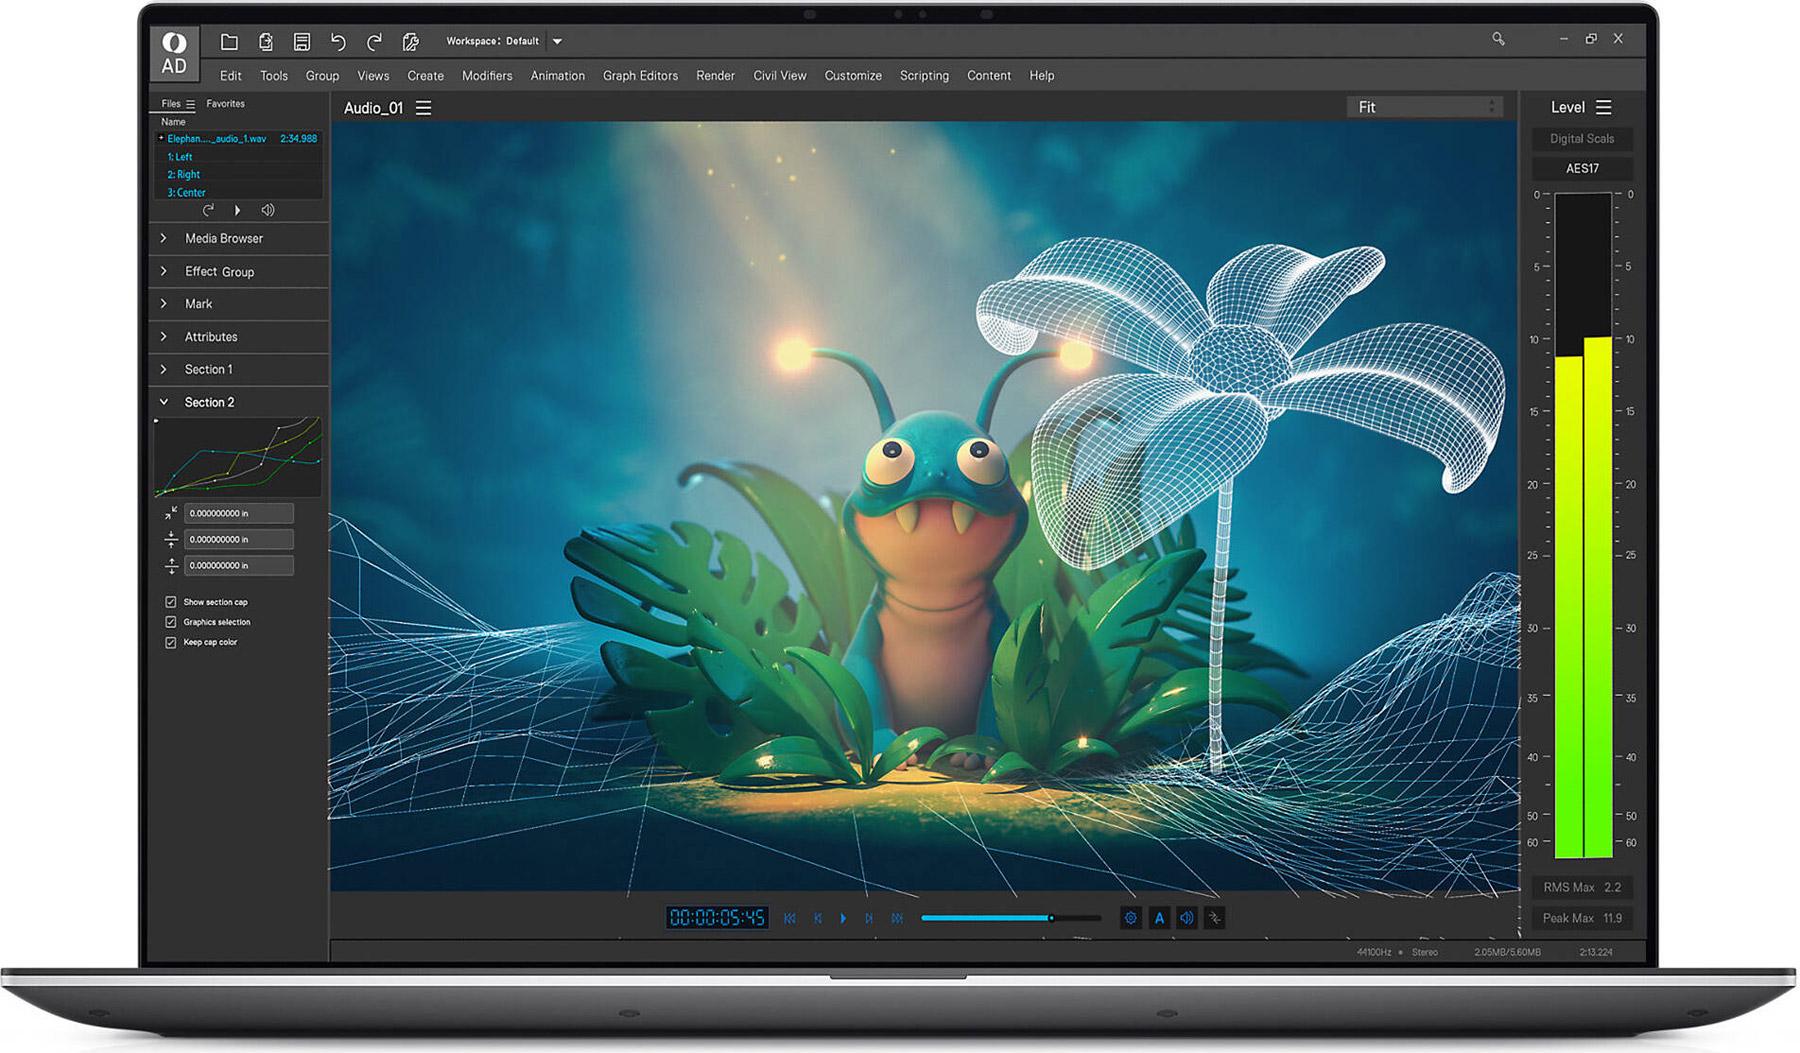
Task: Collapse the Section 2 panel
Action: point(164,402)
